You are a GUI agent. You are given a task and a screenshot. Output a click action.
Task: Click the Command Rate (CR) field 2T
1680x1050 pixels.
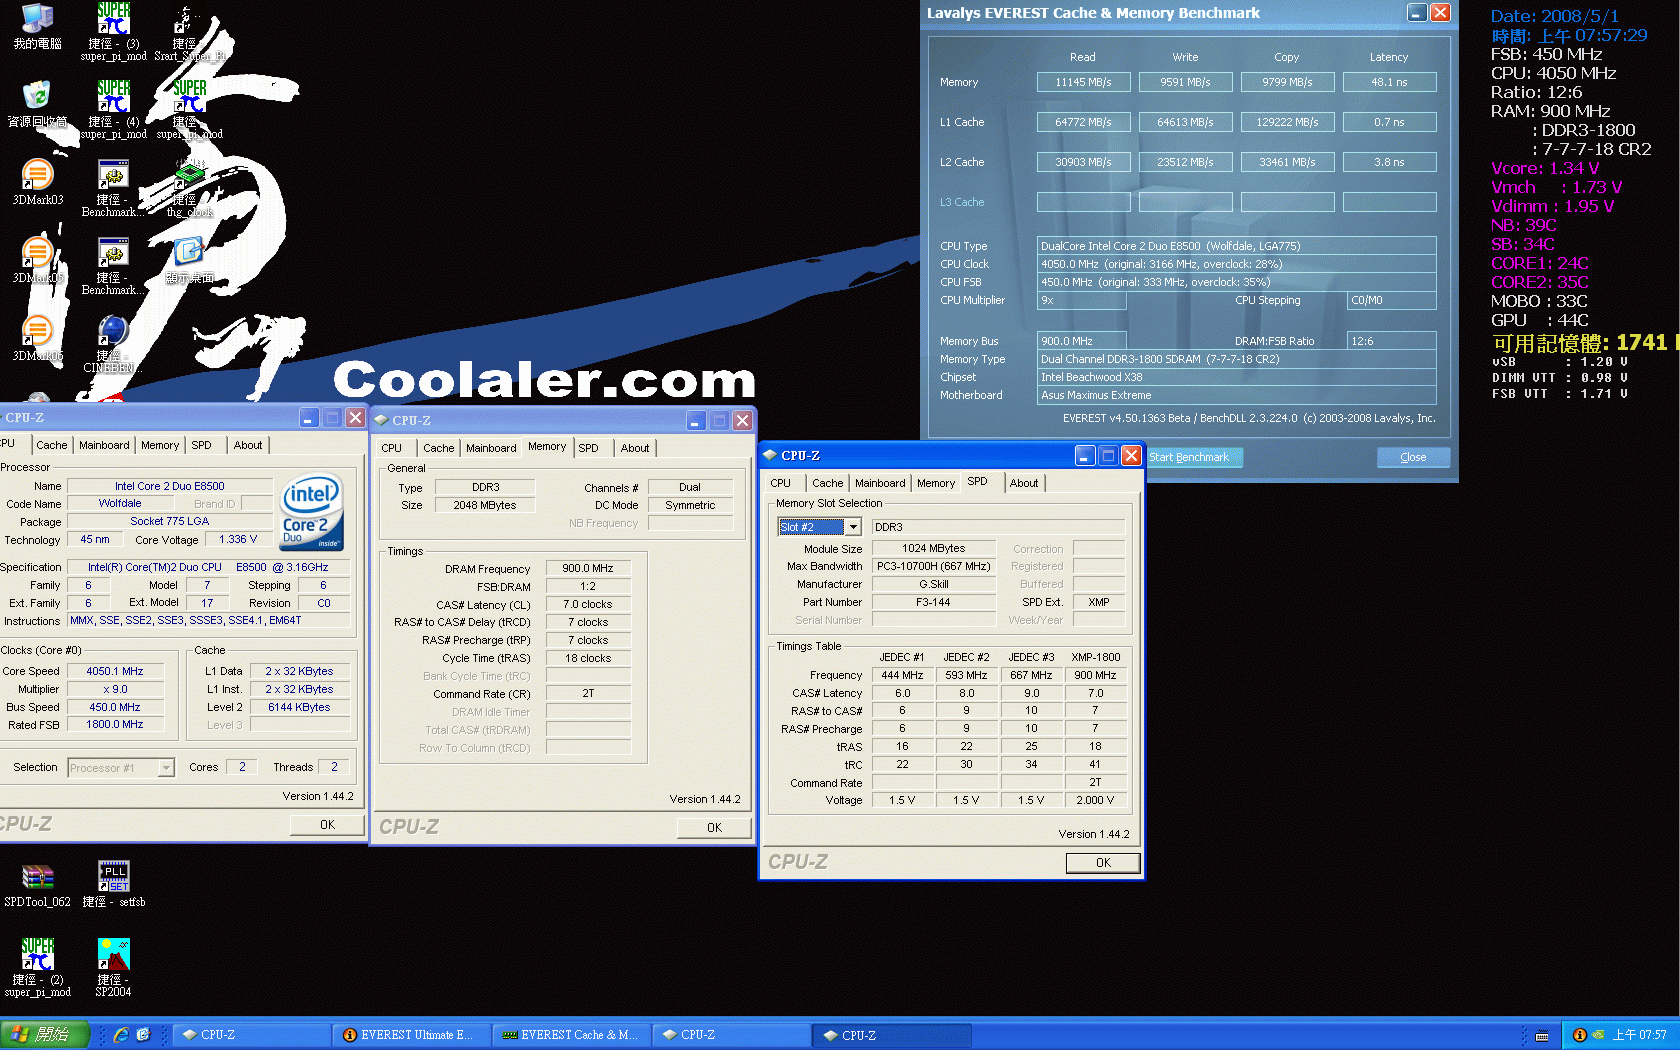[x=588, y=693]
